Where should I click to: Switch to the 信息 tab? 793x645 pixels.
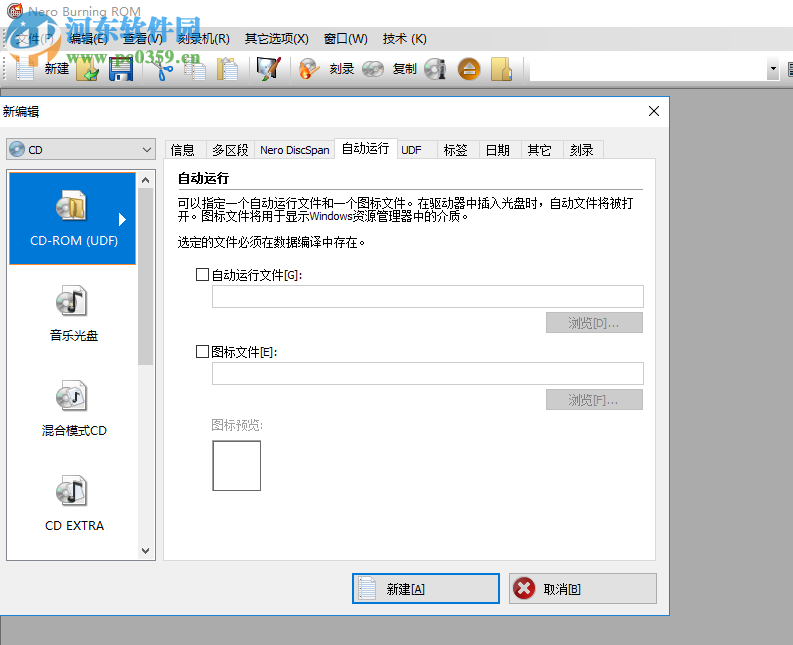[183, 150]
